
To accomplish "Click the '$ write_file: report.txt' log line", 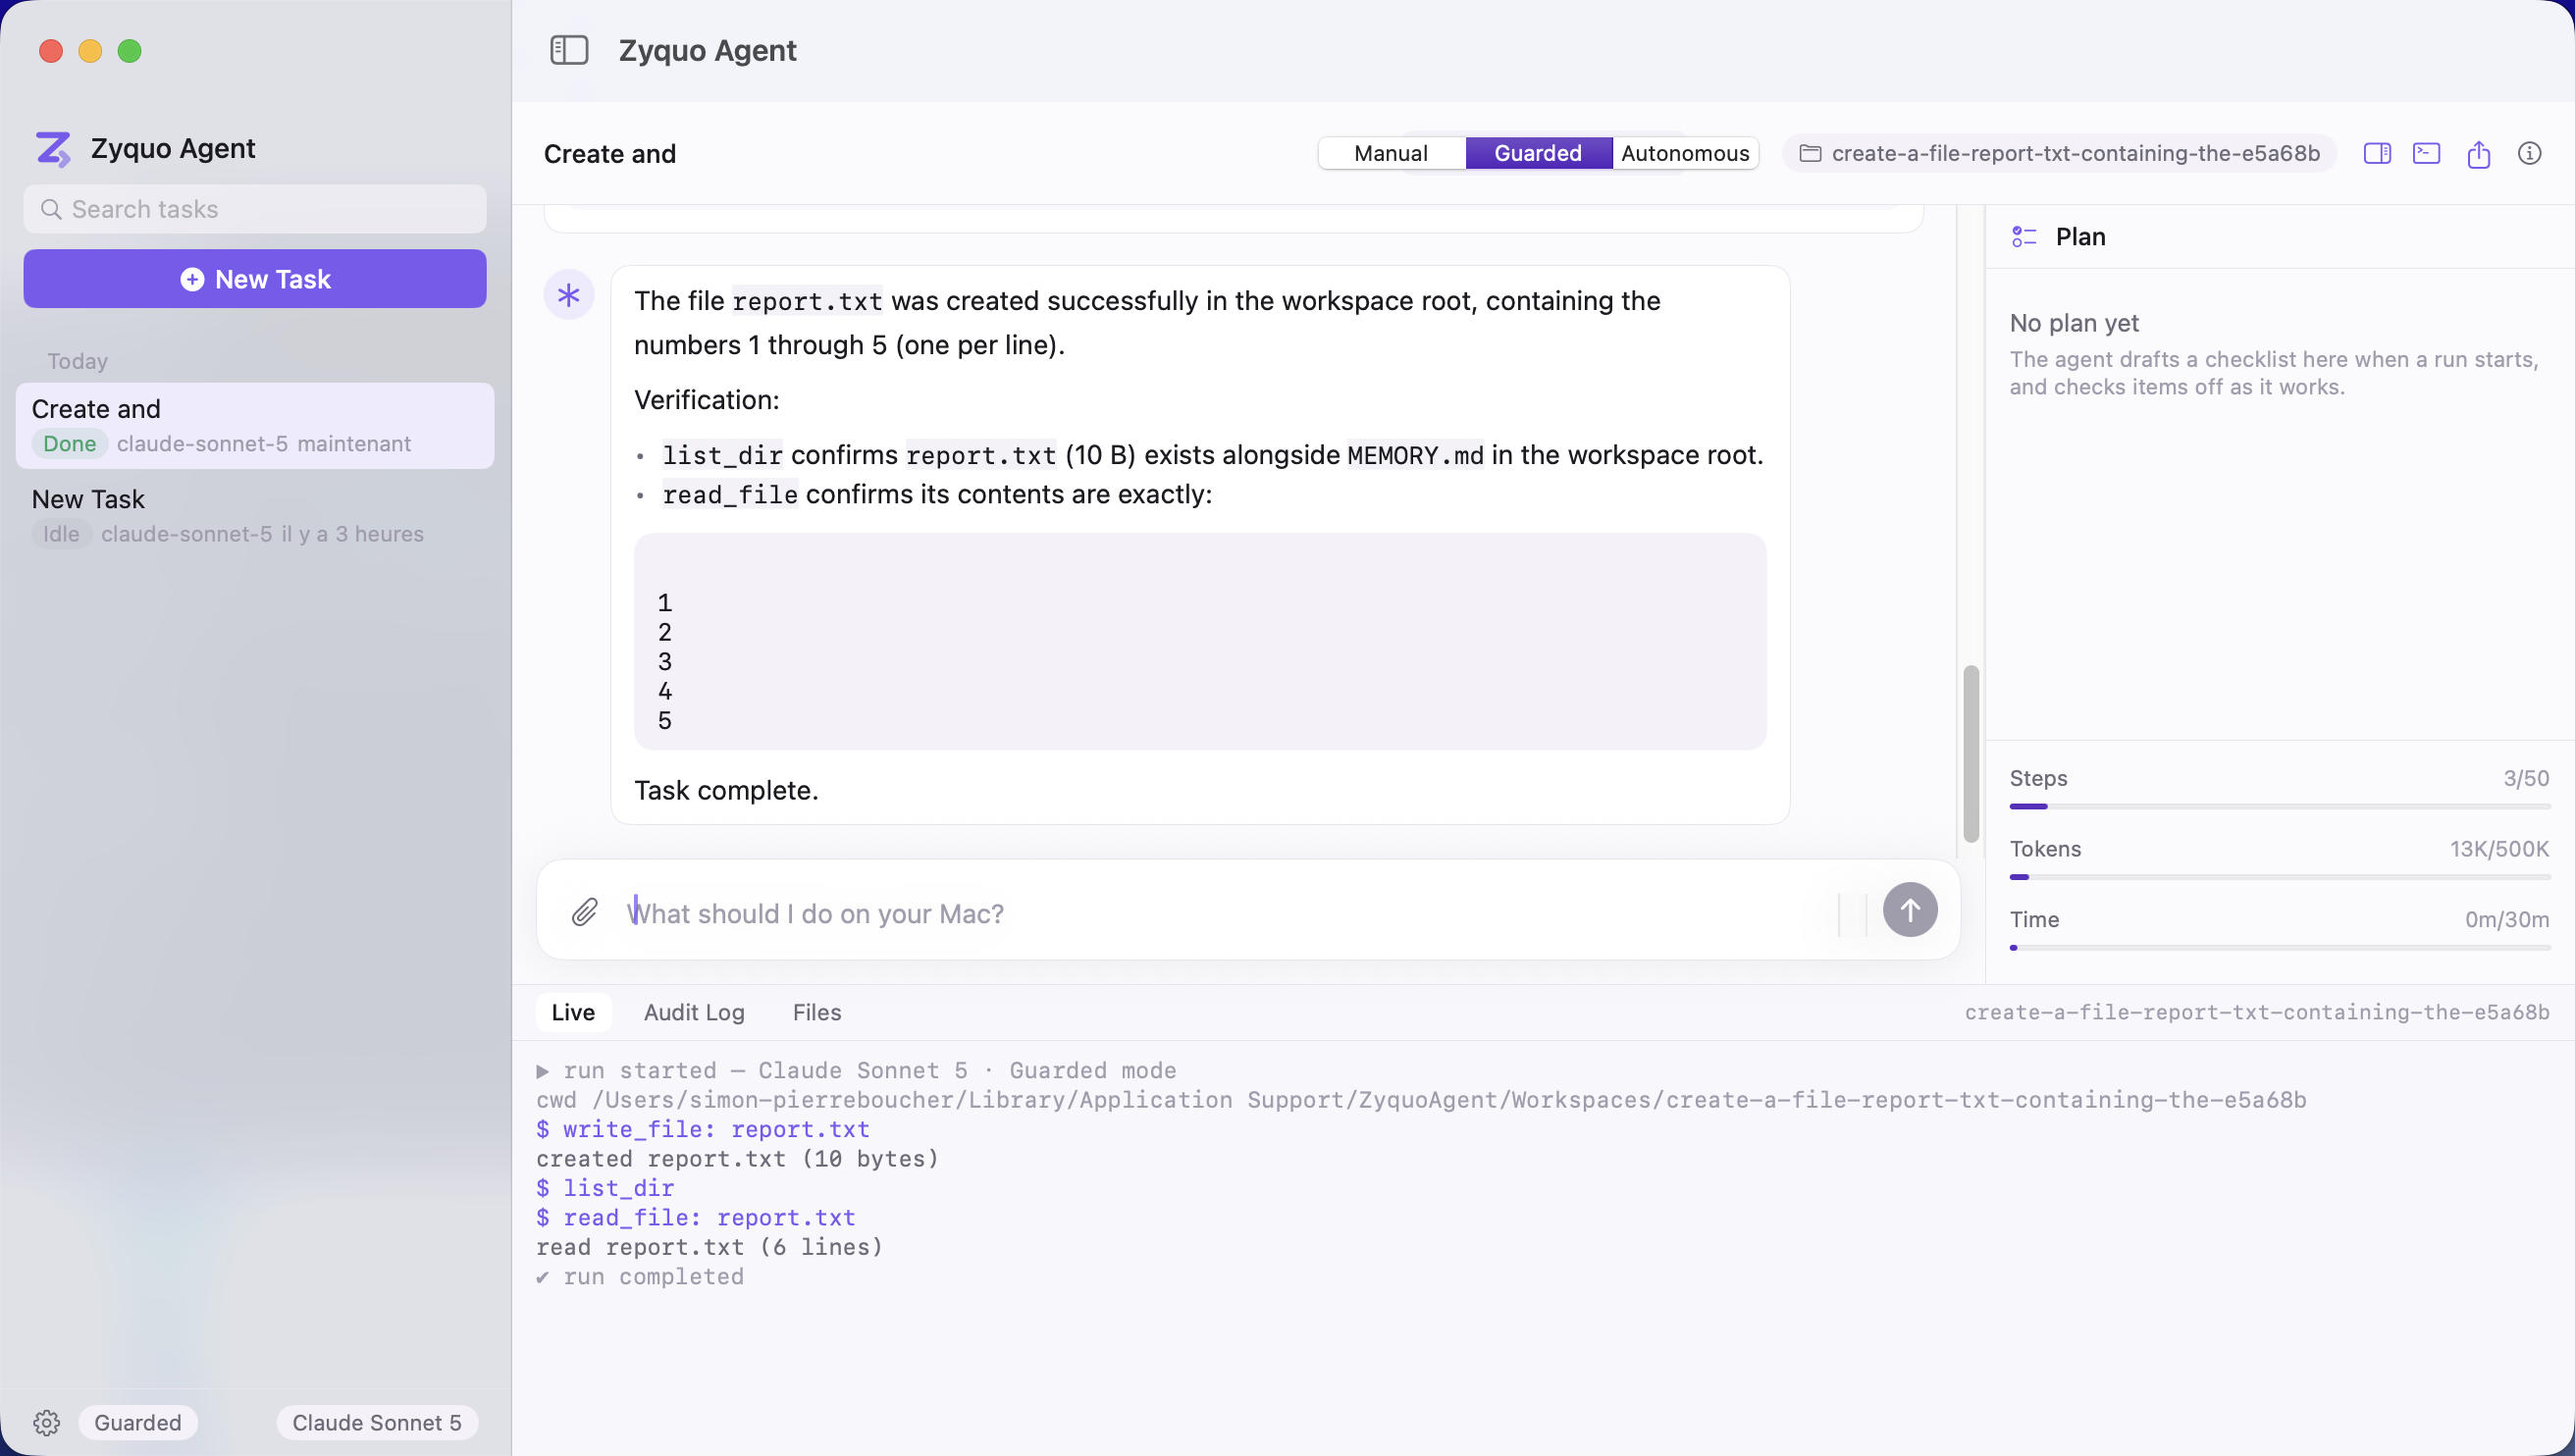I will pos(703,1129).
